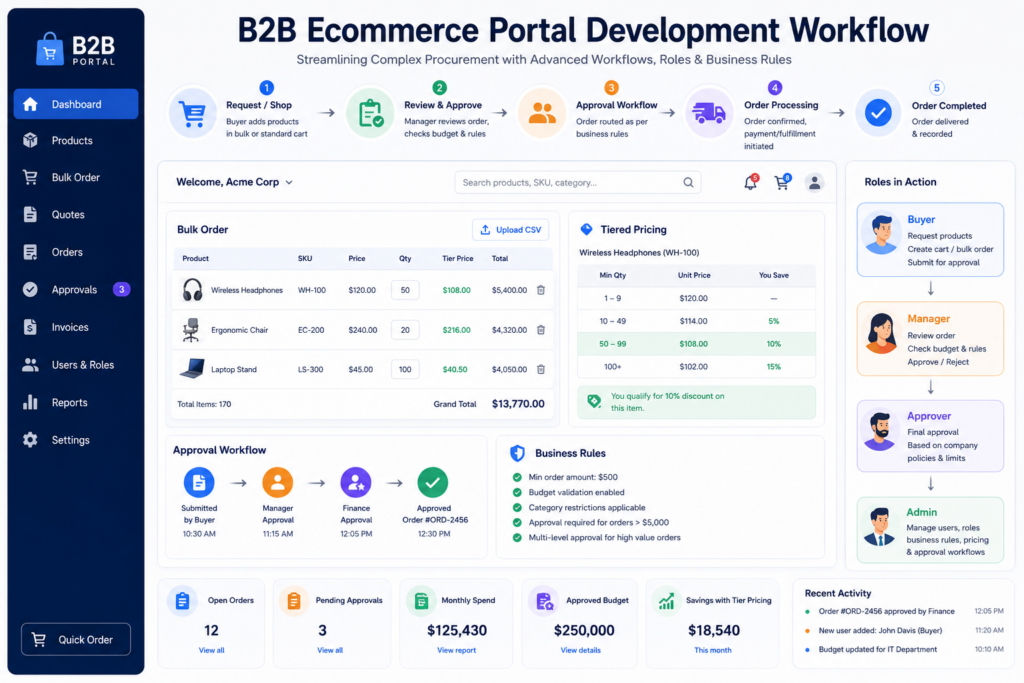Click the Order Processing truck step icon
This screenshot has width=1024, height=683.
tap(709, 113)
